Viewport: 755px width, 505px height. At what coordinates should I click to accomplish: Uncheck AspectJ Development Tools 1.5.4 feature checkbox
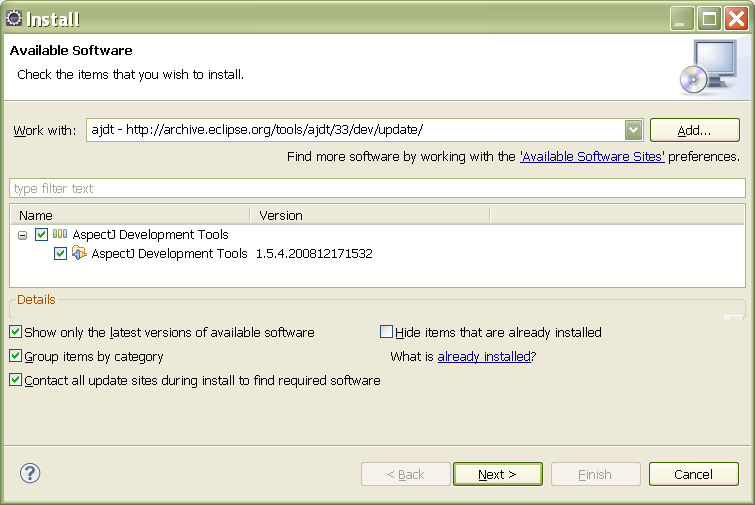(x=60, y=253)
